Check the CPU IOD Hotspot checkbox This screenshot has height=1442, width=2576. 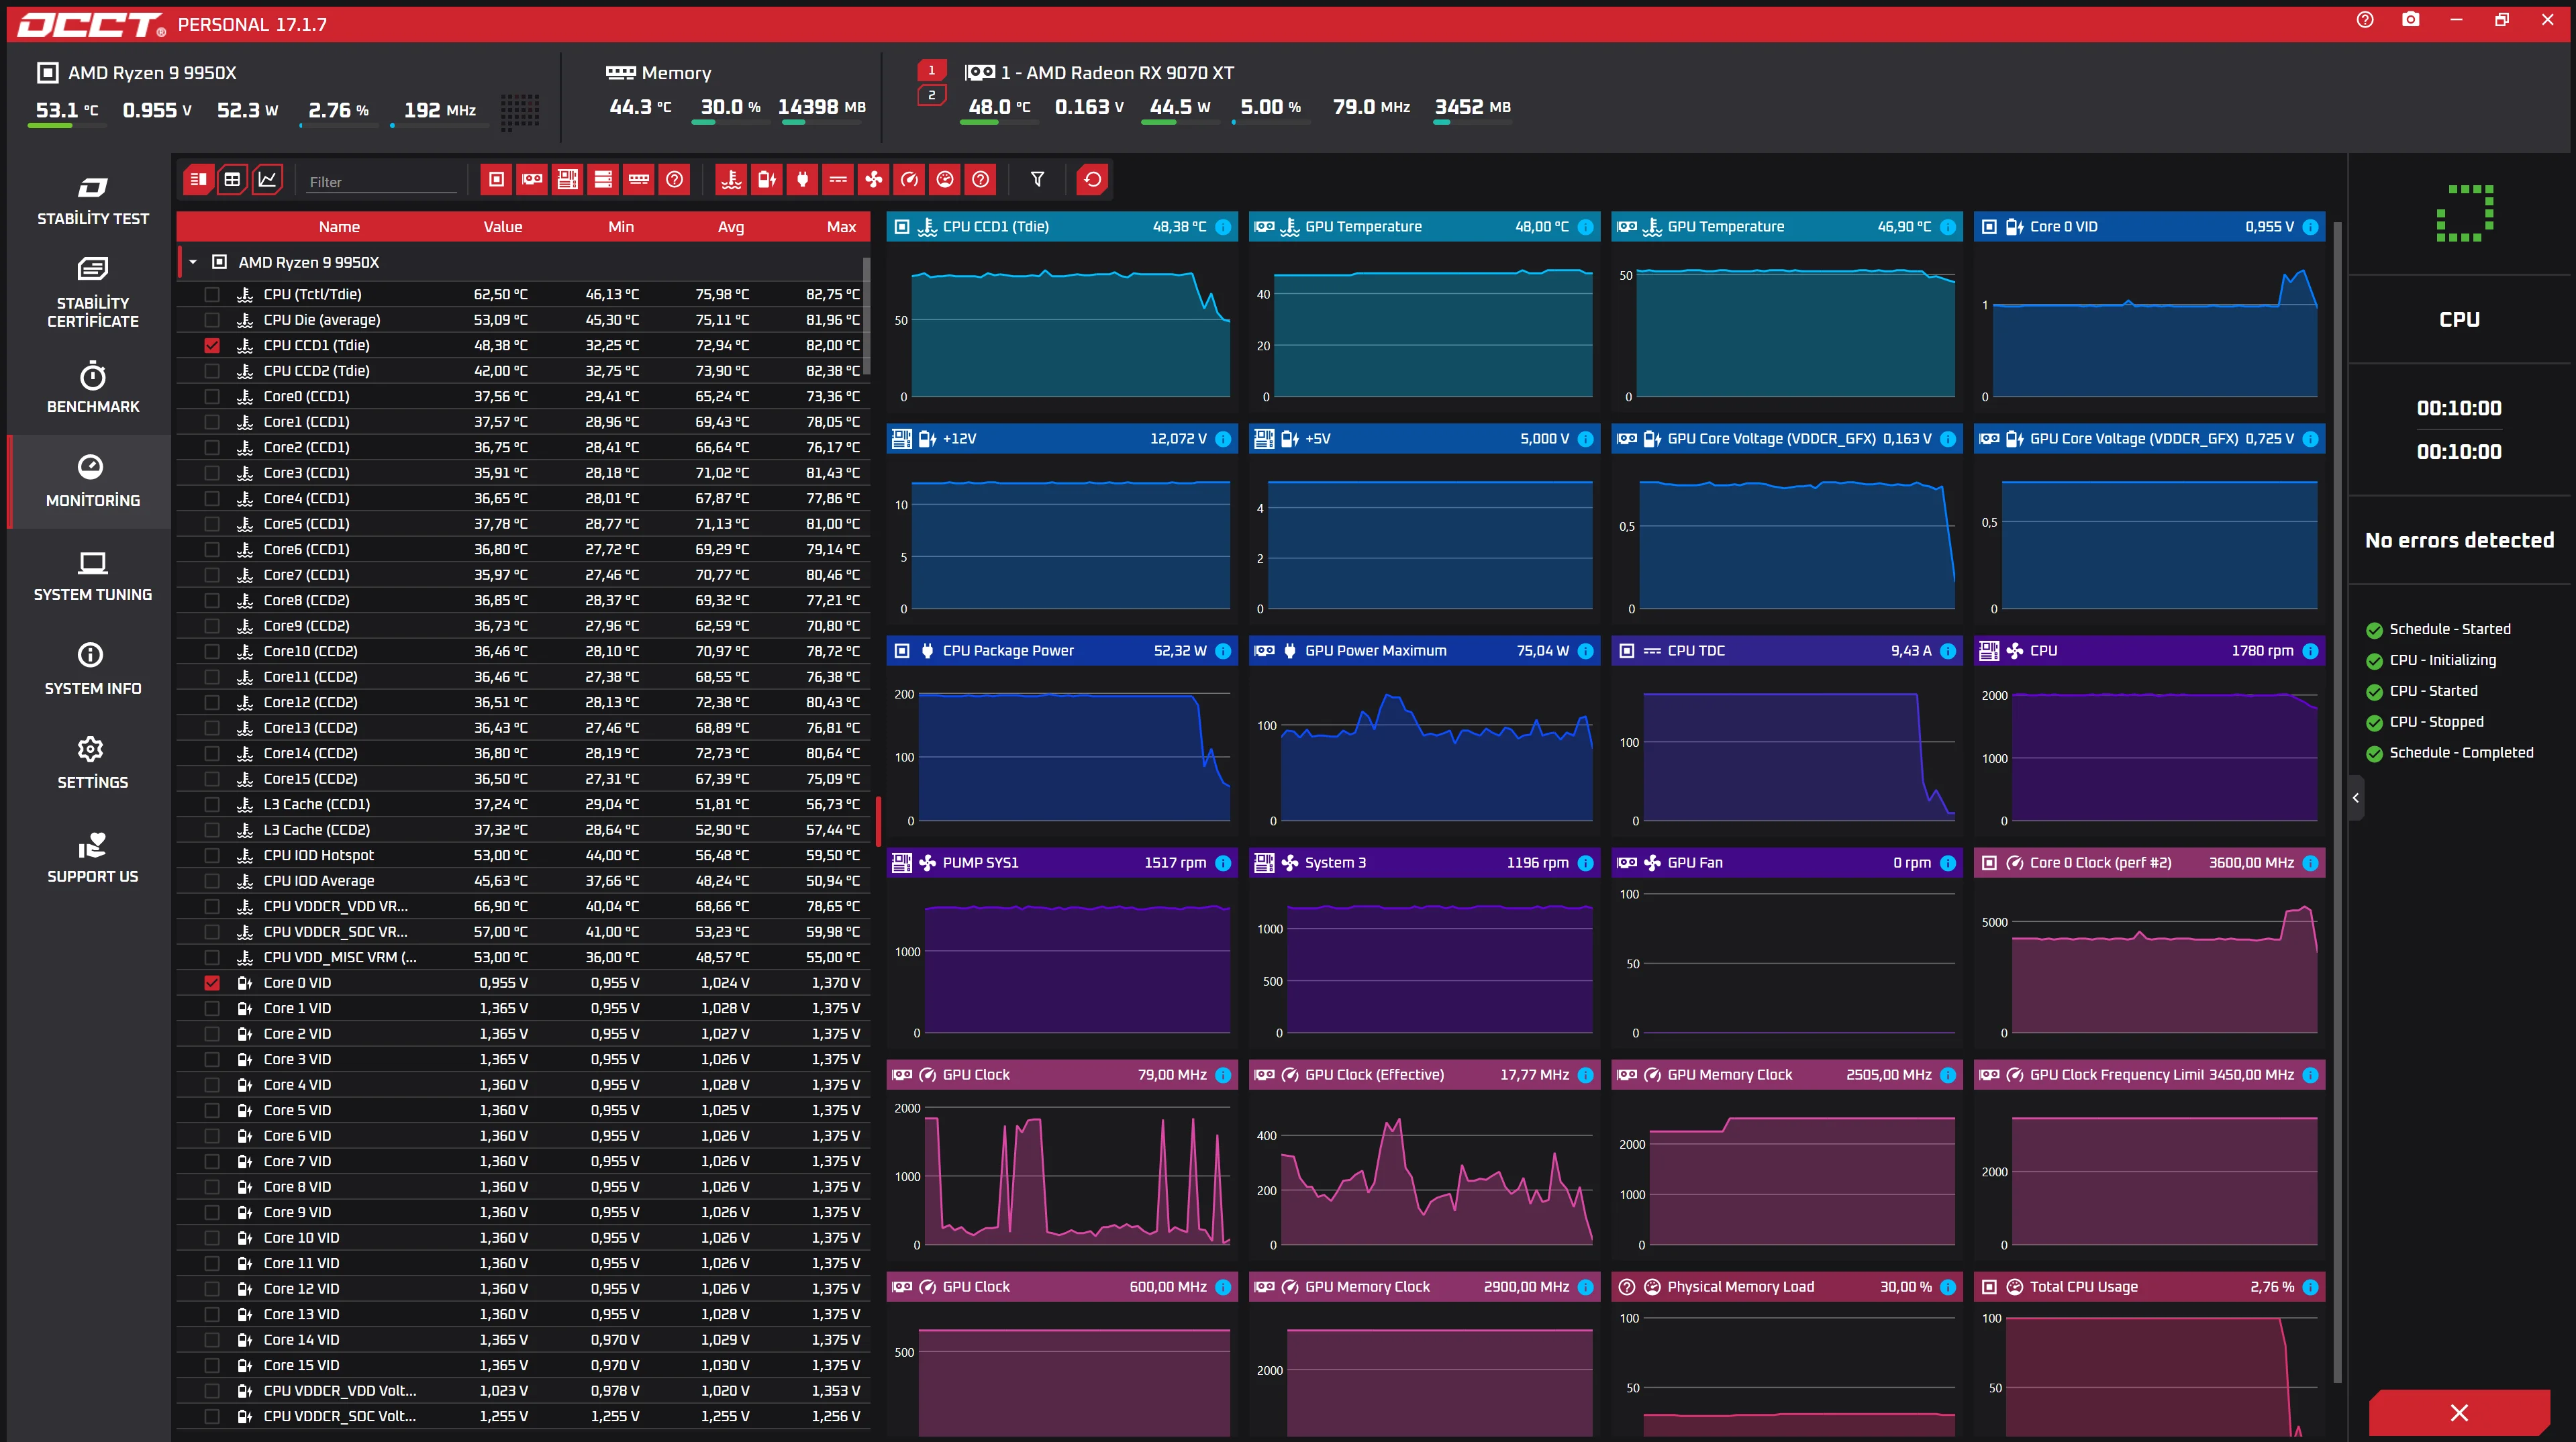coord(212,856)
